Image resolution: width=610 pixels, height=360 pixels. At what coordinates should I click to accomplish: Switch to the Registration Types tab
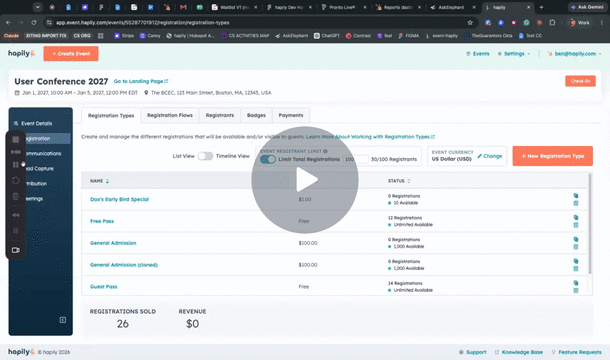pyautogui.click(x=111, y=116)
